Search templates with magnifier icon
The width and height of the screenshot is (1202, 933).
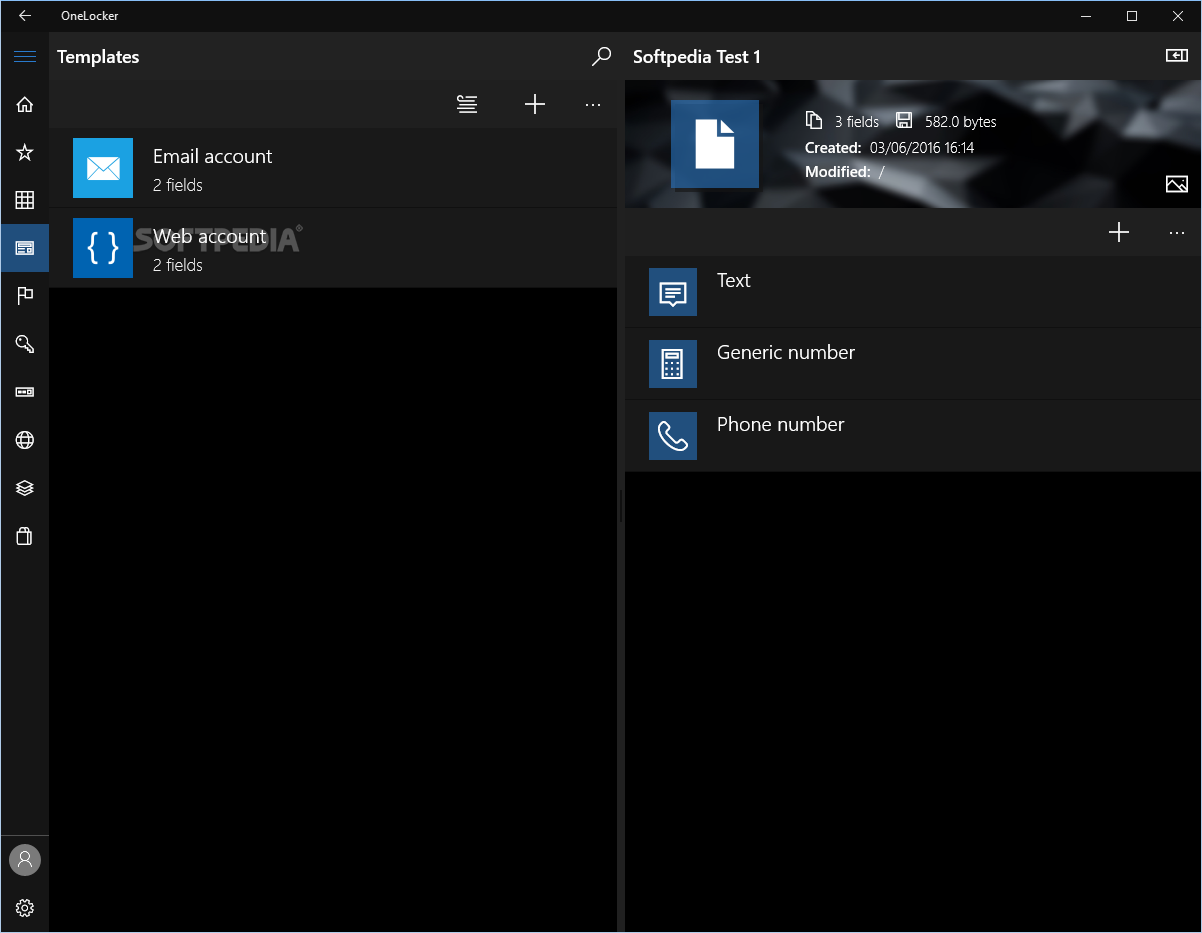601,57
